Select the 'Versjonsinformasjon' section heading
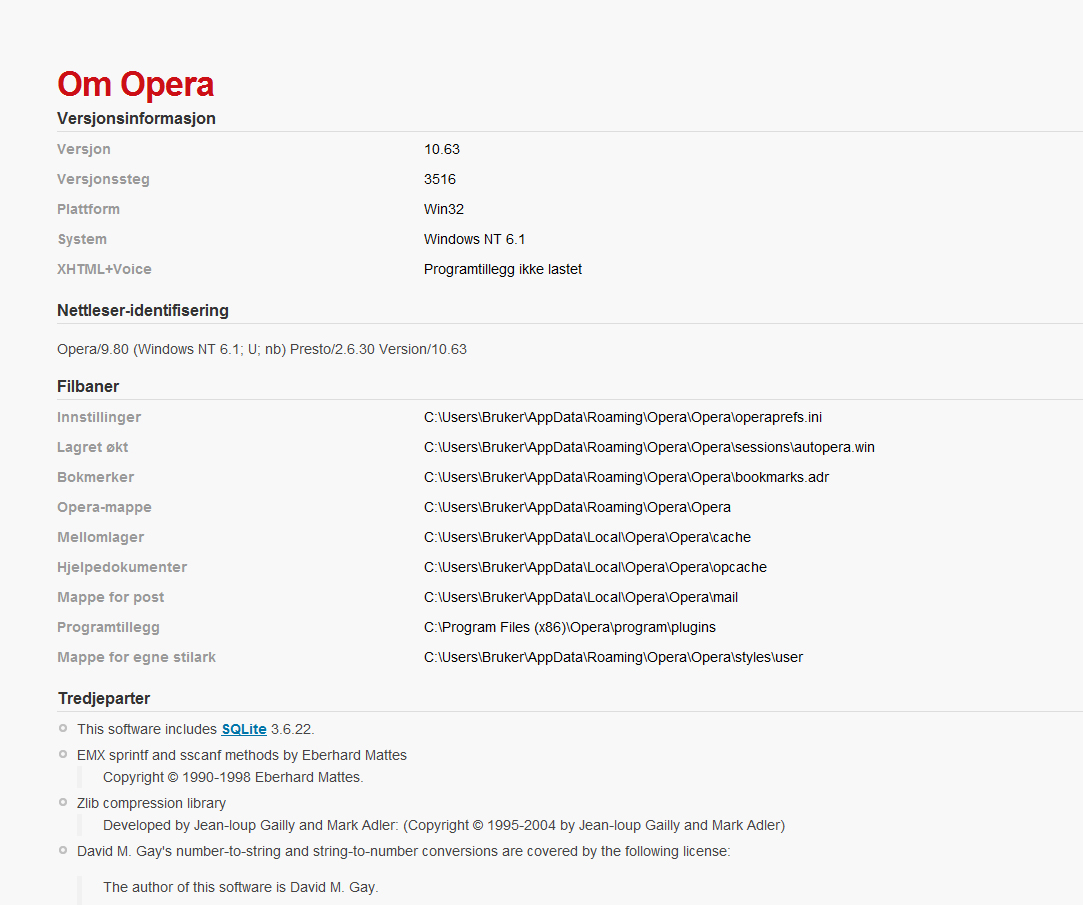 (x=136, y=118)
